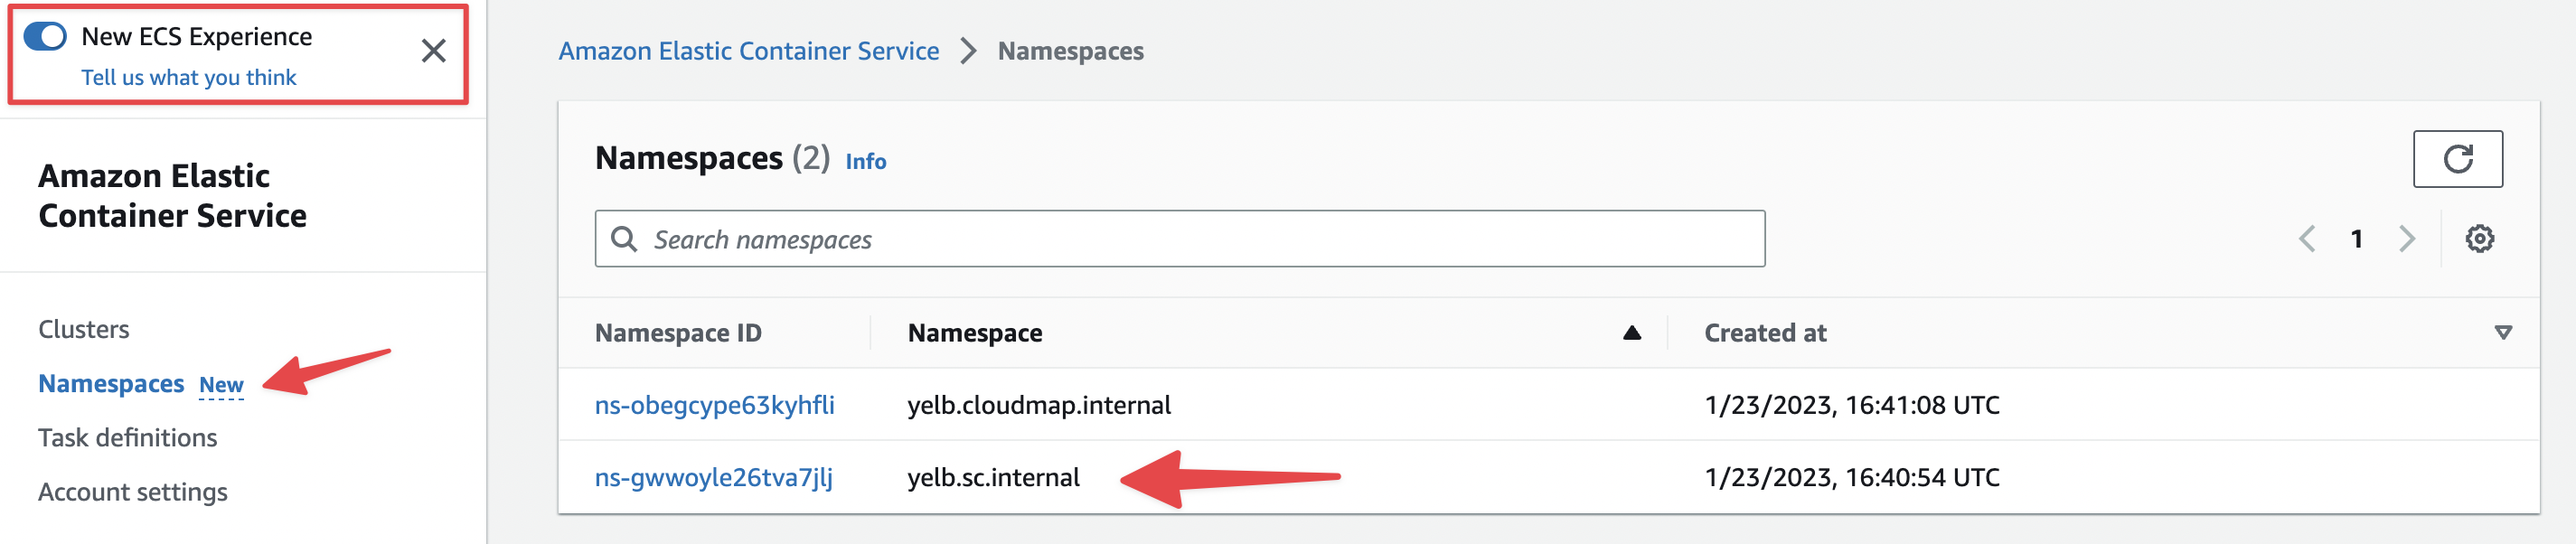Focus the Search namespaces field
The width and height of the screenshot is (2576, 544).
tap(1179, 239)
